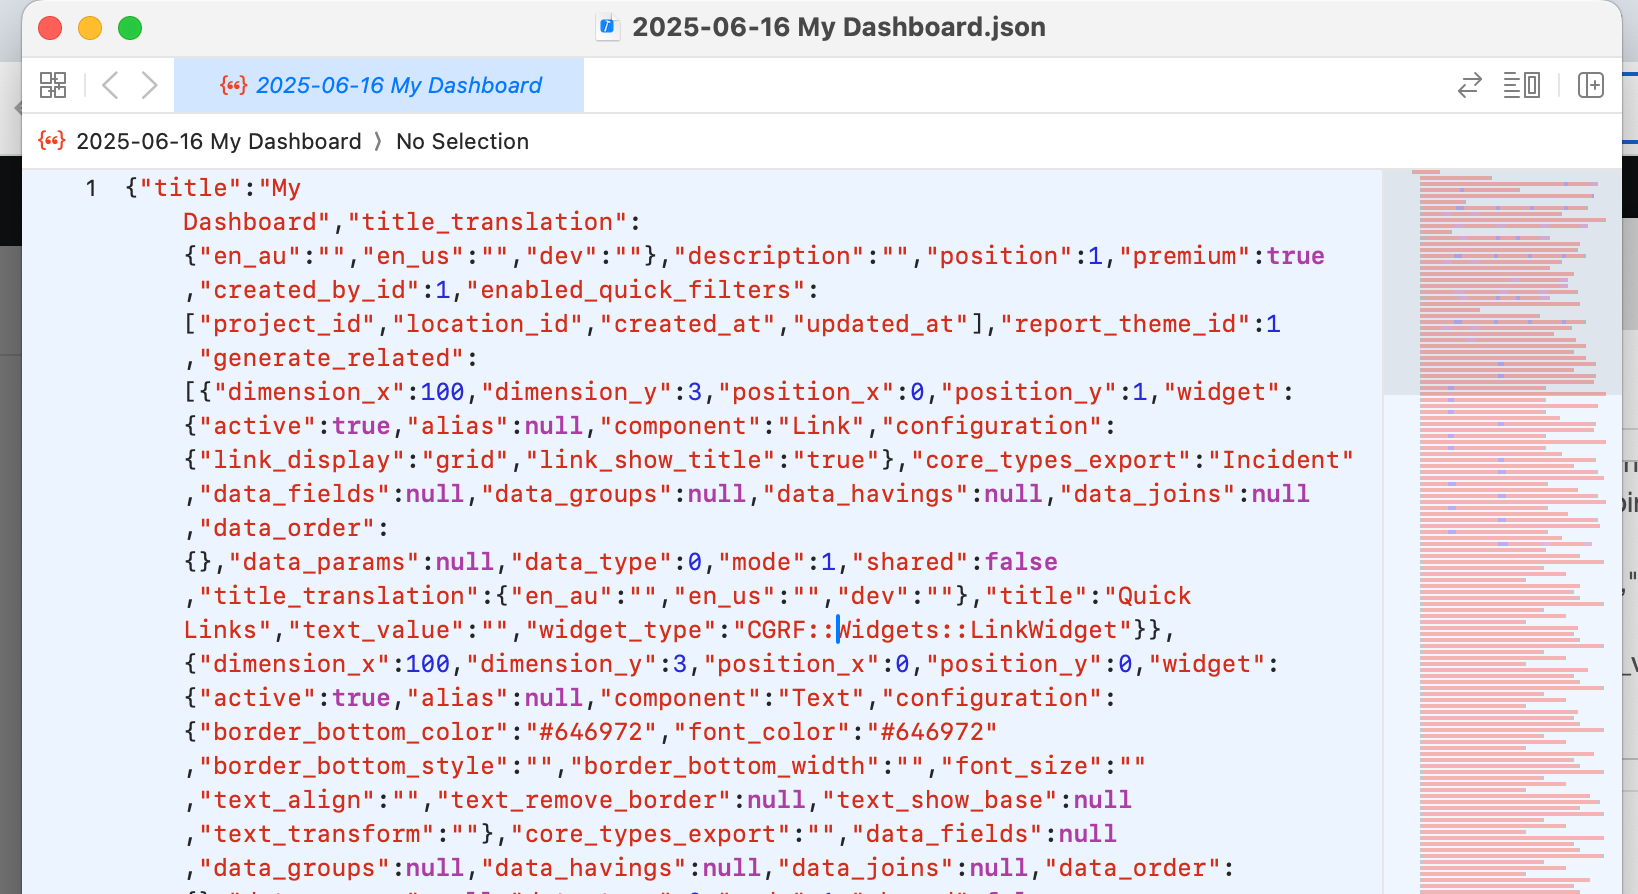This screenshot has height=894, width=1638.
Task: Click the "generate_related" key
Action: tap(331, 358)
